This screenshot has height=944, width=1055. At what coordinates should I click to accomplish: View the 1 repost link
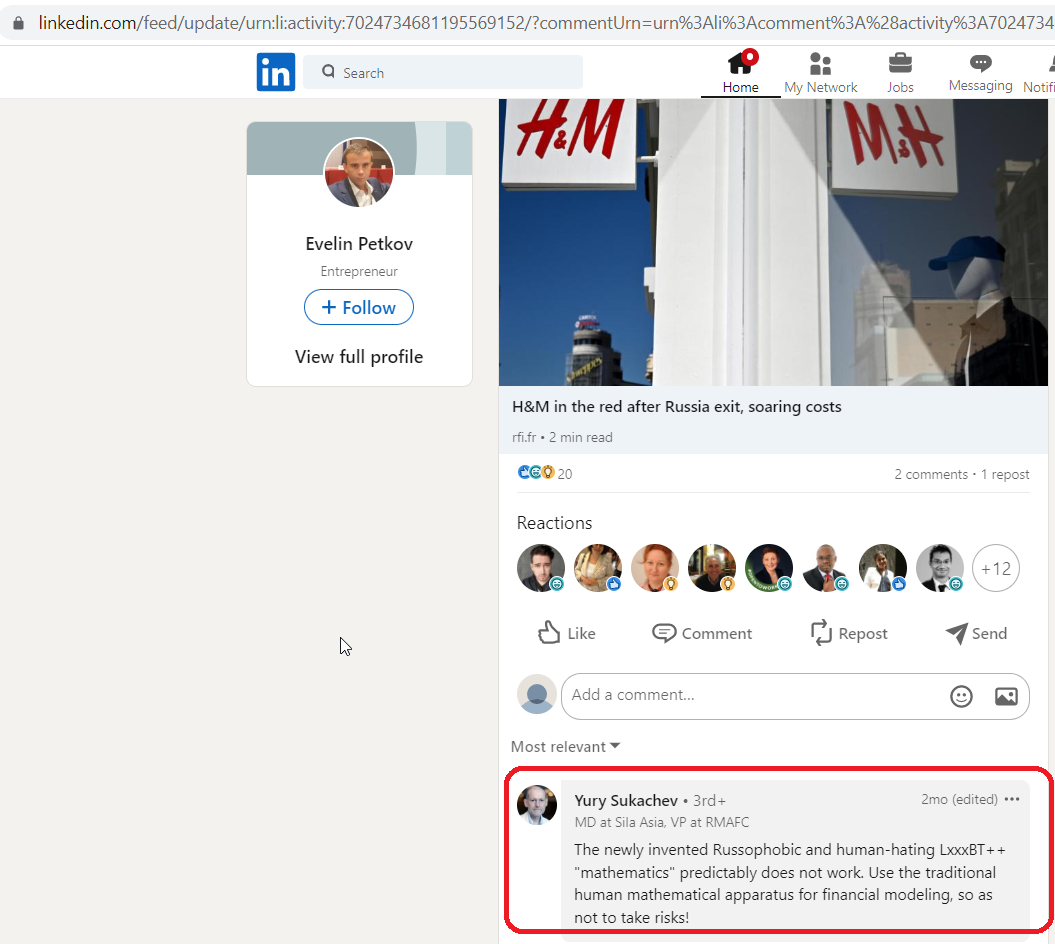click(x=1005, y=474)
